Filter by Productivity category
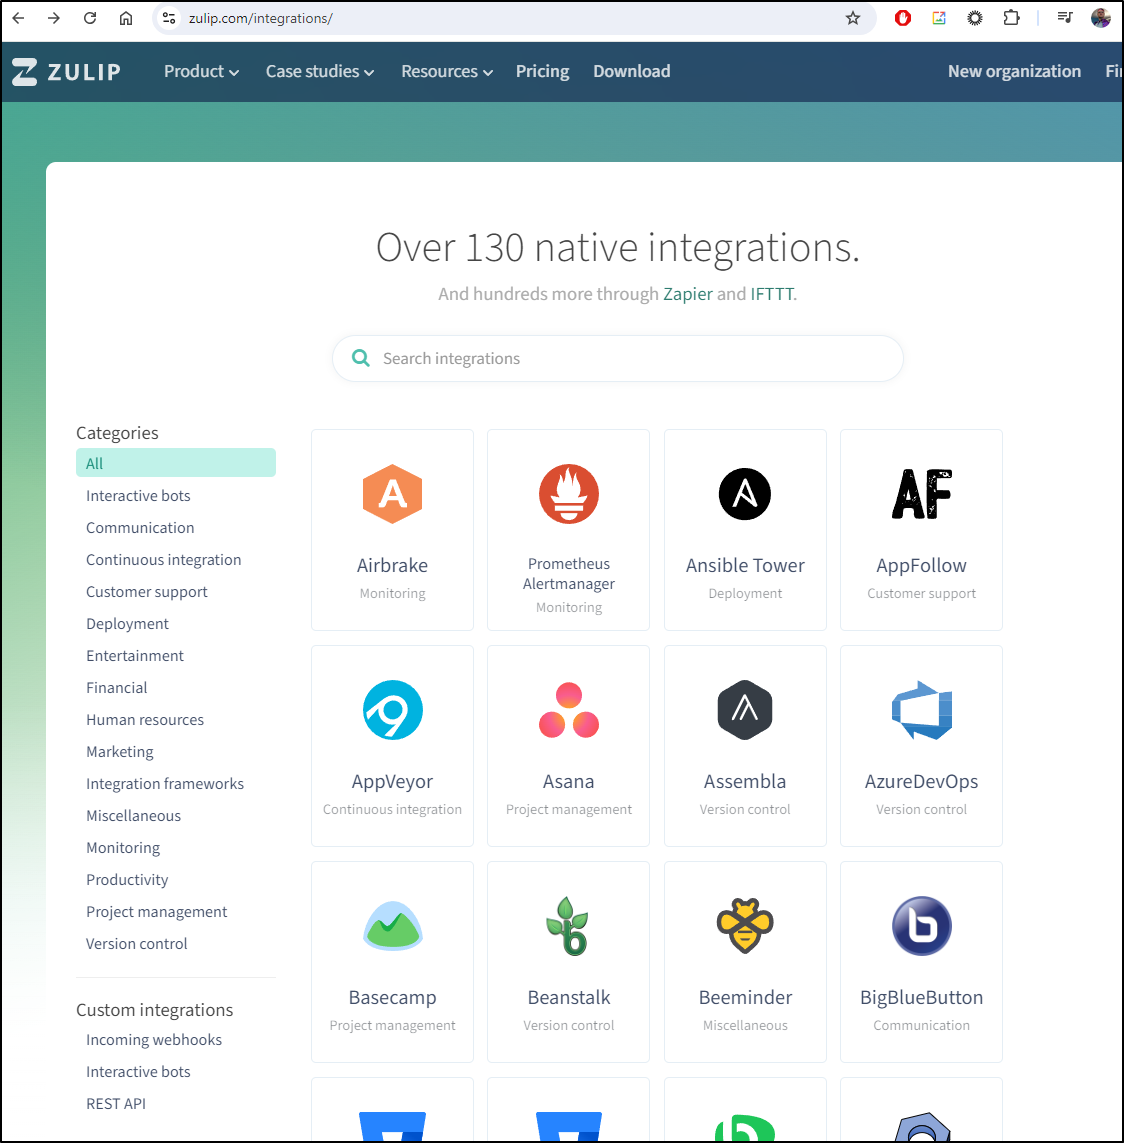This screenshot has width=1124, height=1143. coord(127,881)
